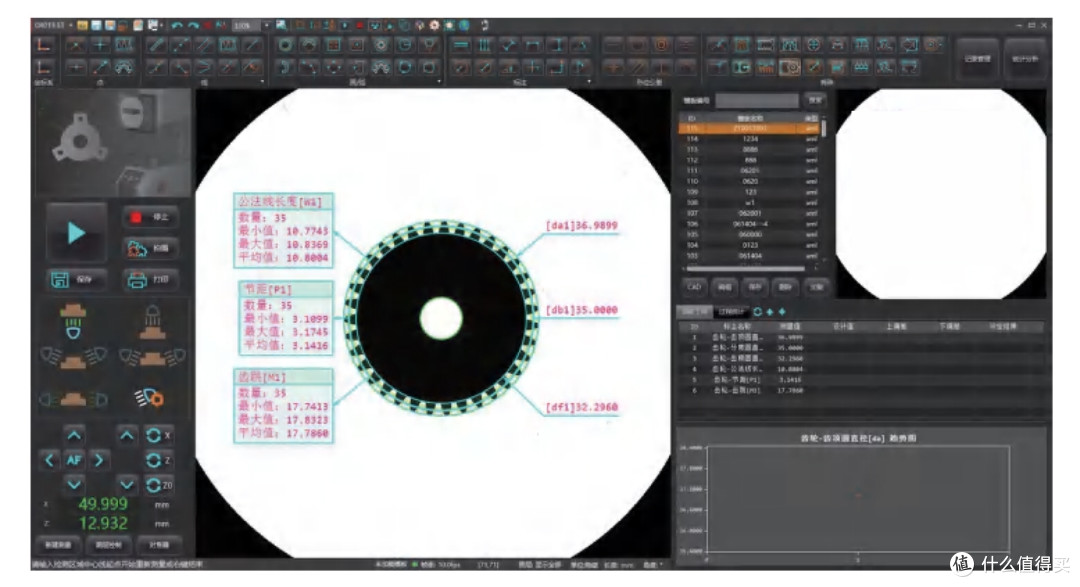Screen dimensions: 1080x587
Task: Select program row 114 named 1234
Action: click(x=750, y=139)
